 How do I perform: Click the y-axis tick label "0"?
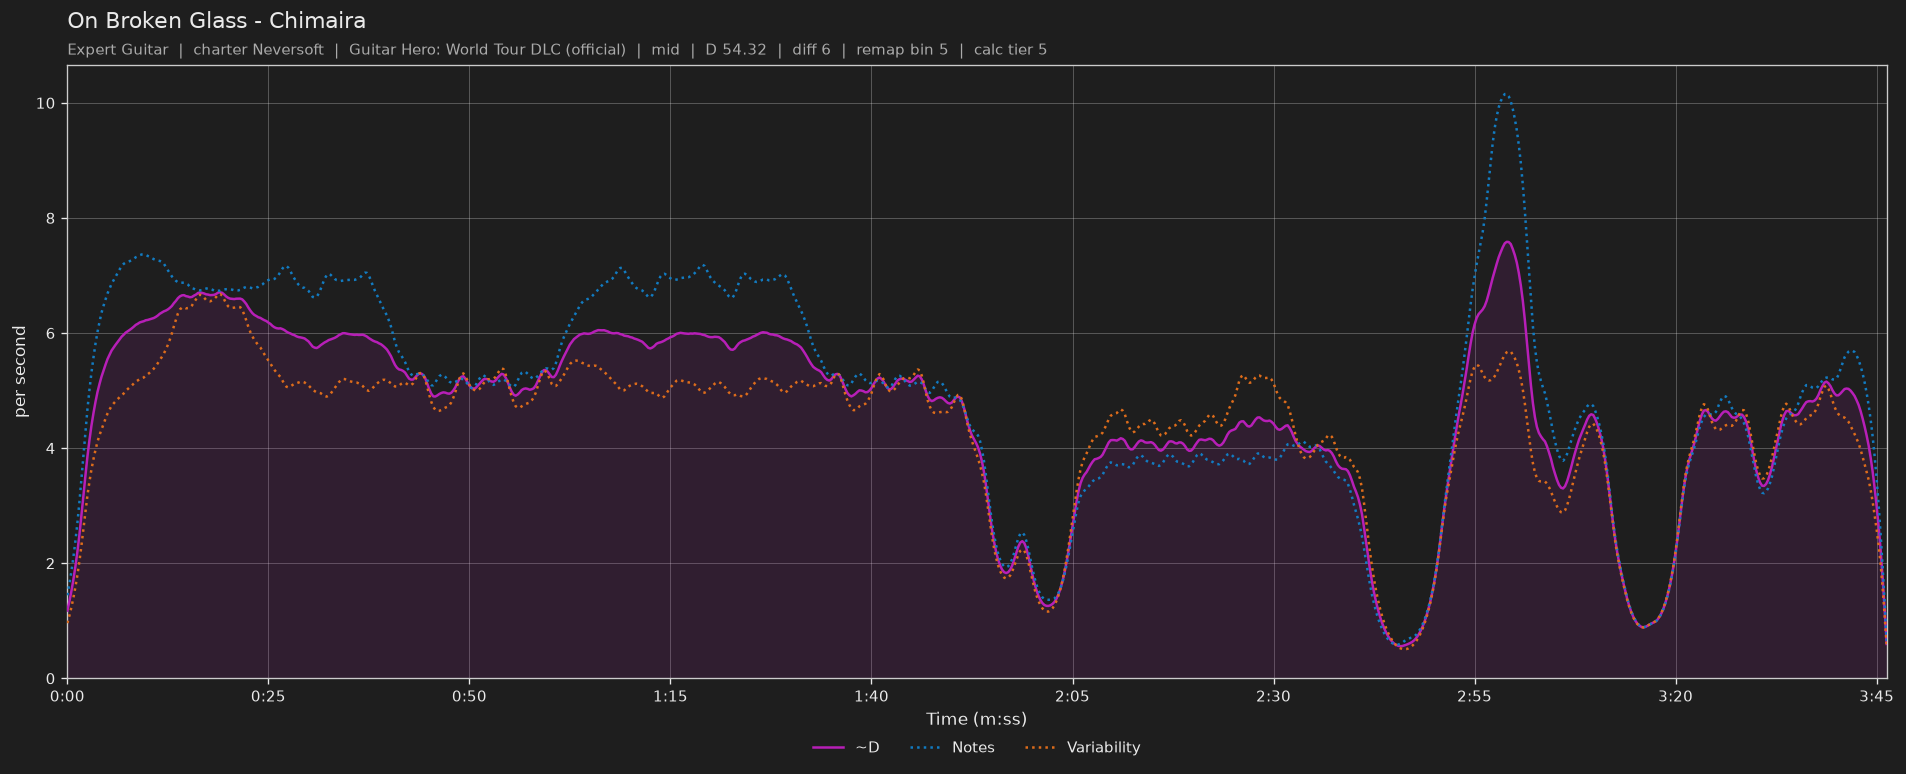53,679
